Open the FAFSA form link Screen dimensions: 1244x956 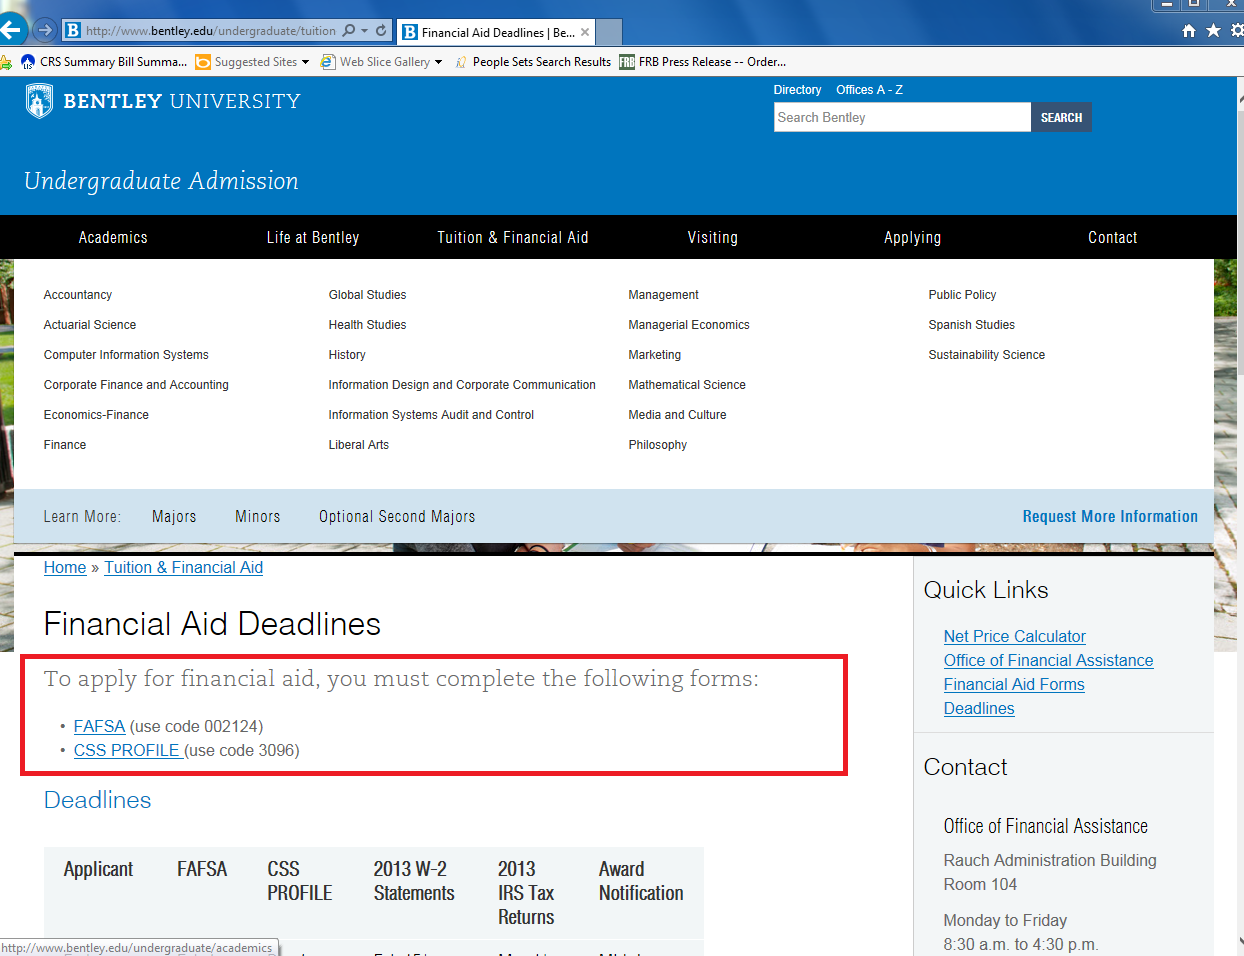click(99, 727)
